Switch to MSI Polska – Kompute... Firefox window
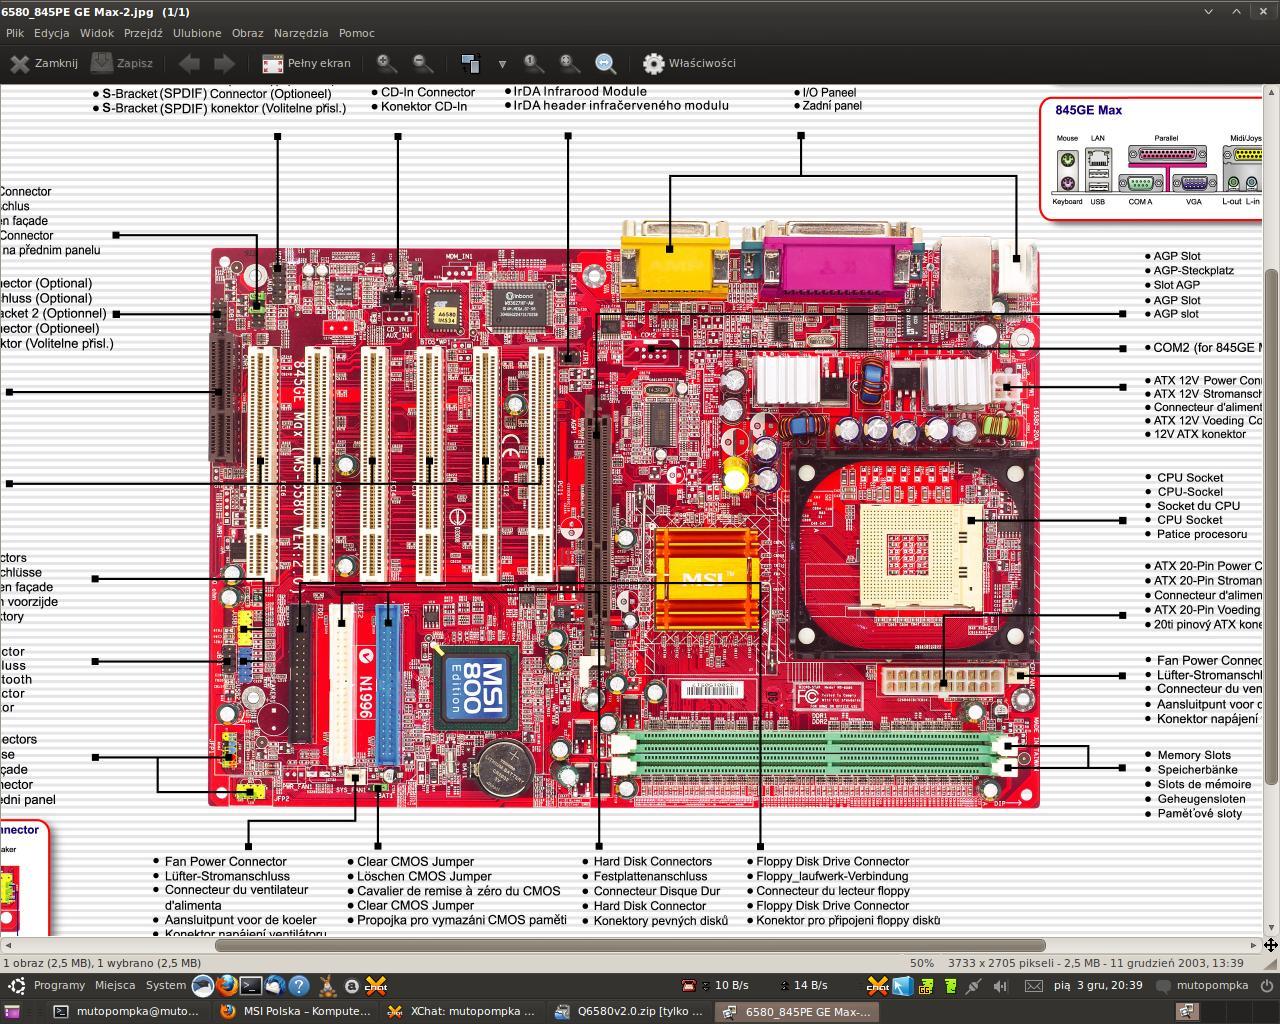Image resolution: width=1280 pixels, height=1024 pixels. [x=297, y=1011]
